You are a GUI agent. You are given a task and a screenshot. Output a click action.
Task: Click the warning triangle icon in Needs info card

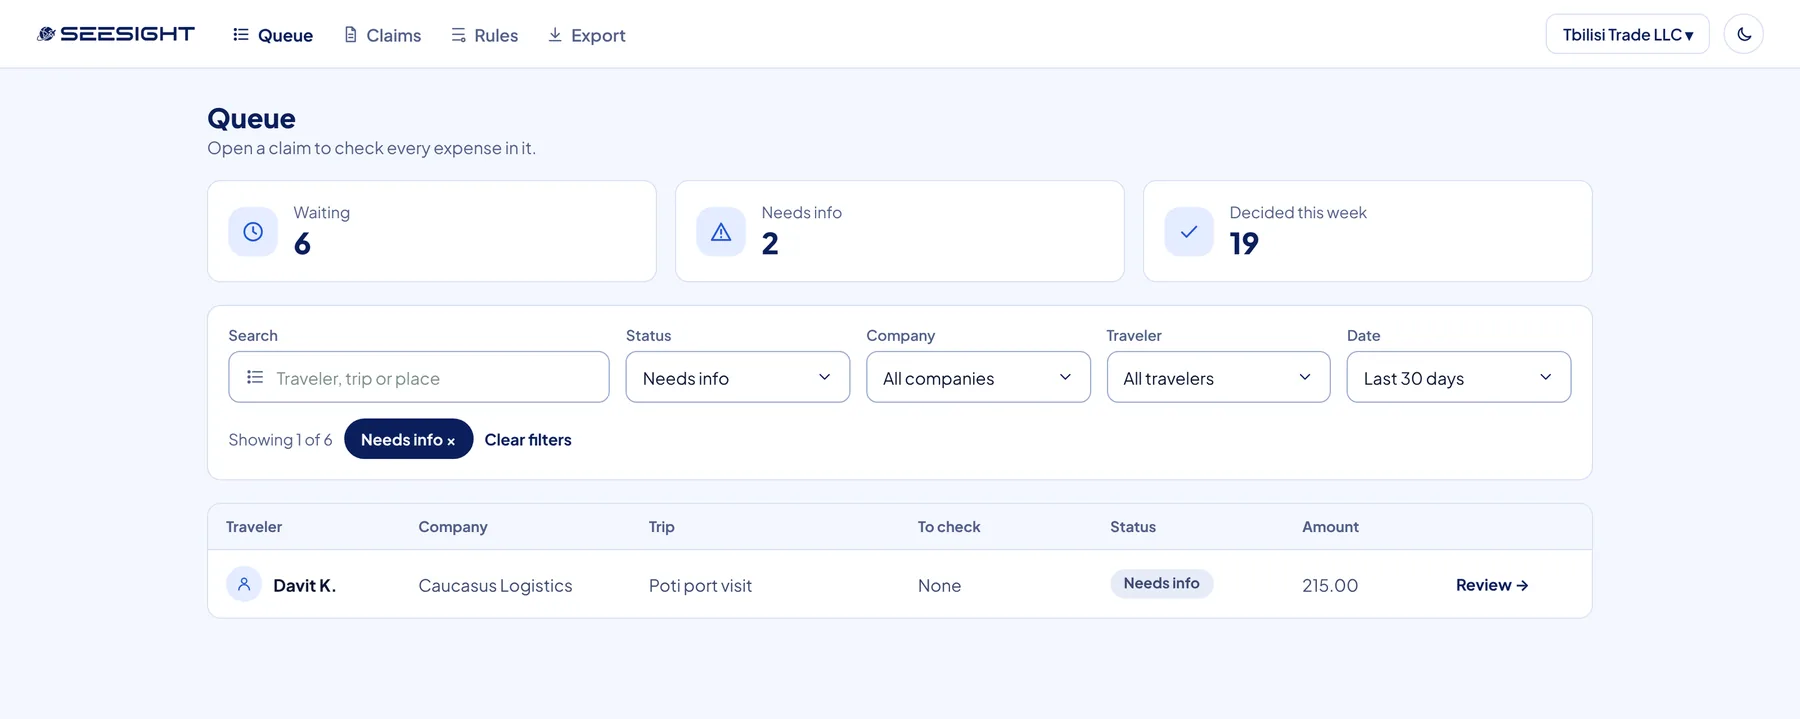(721, 232)
